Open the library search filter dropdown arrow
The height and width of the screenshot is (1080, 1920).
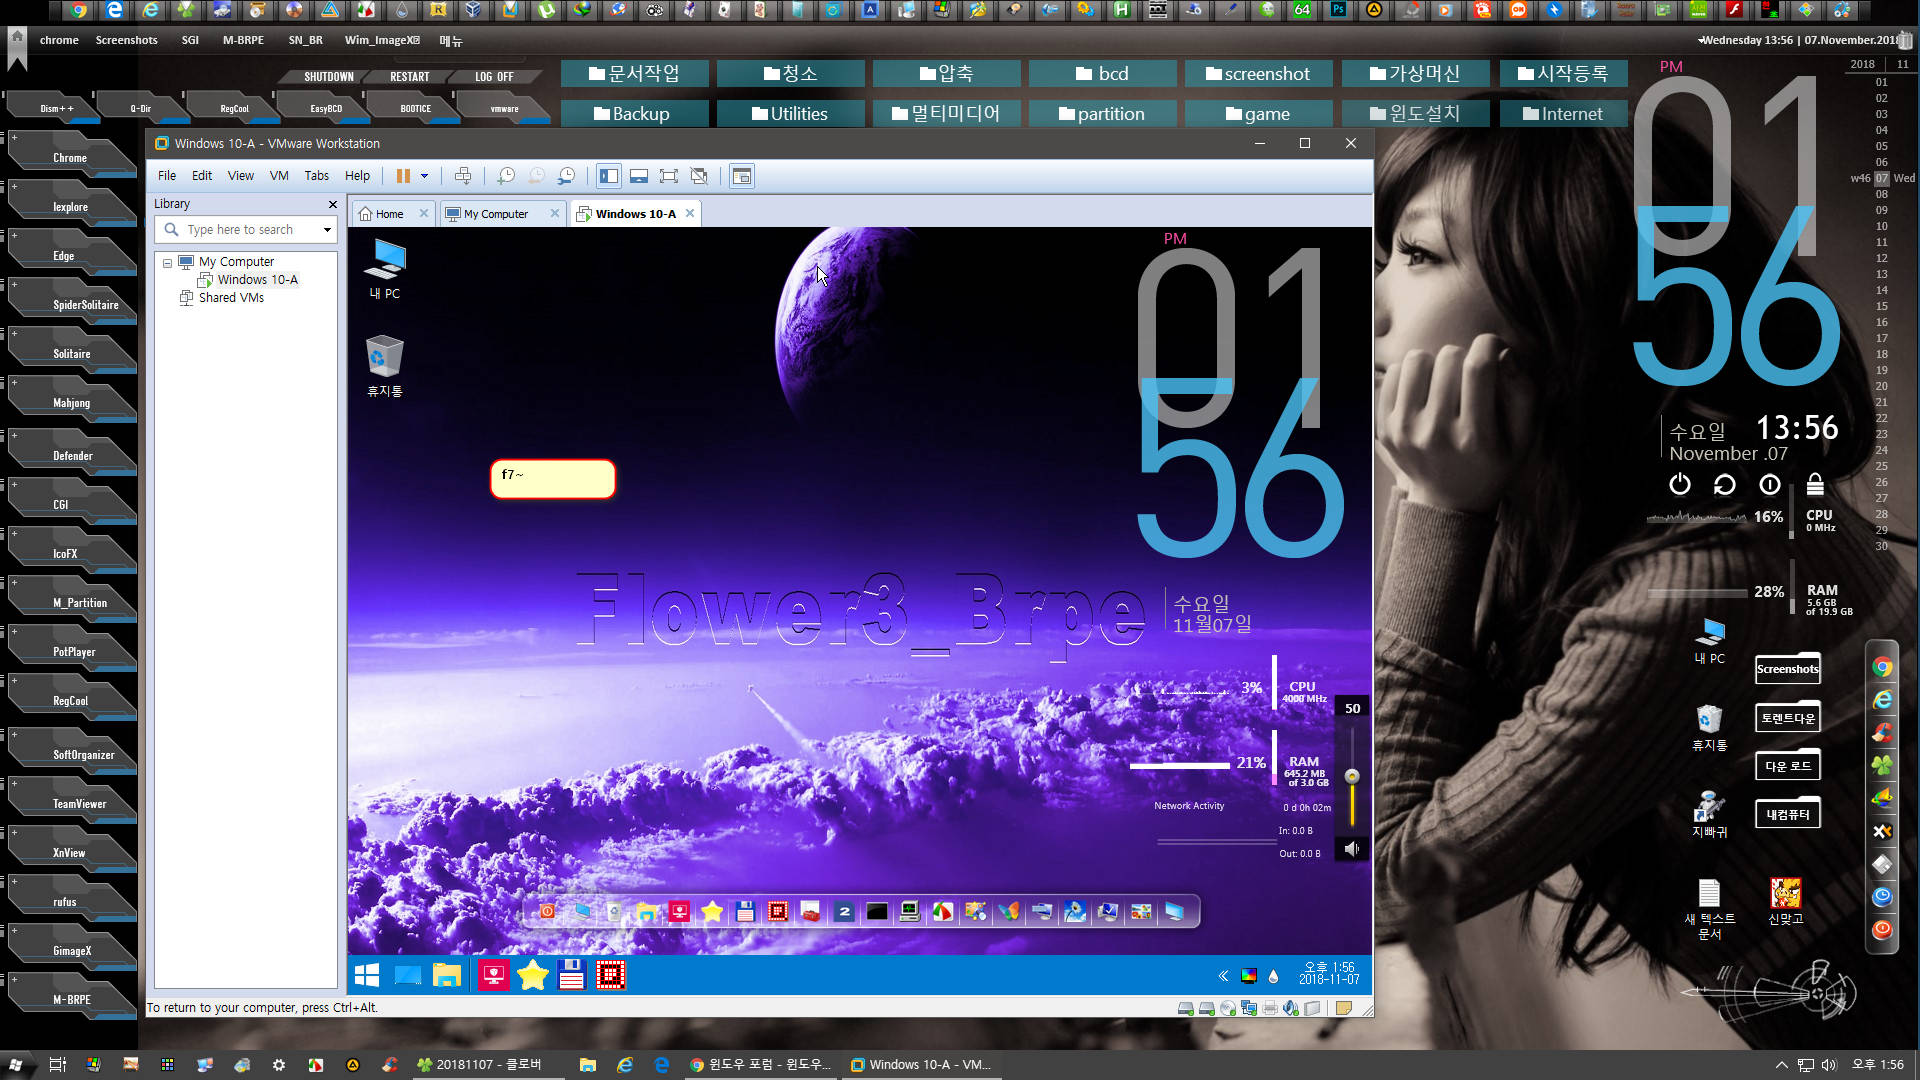327,229
